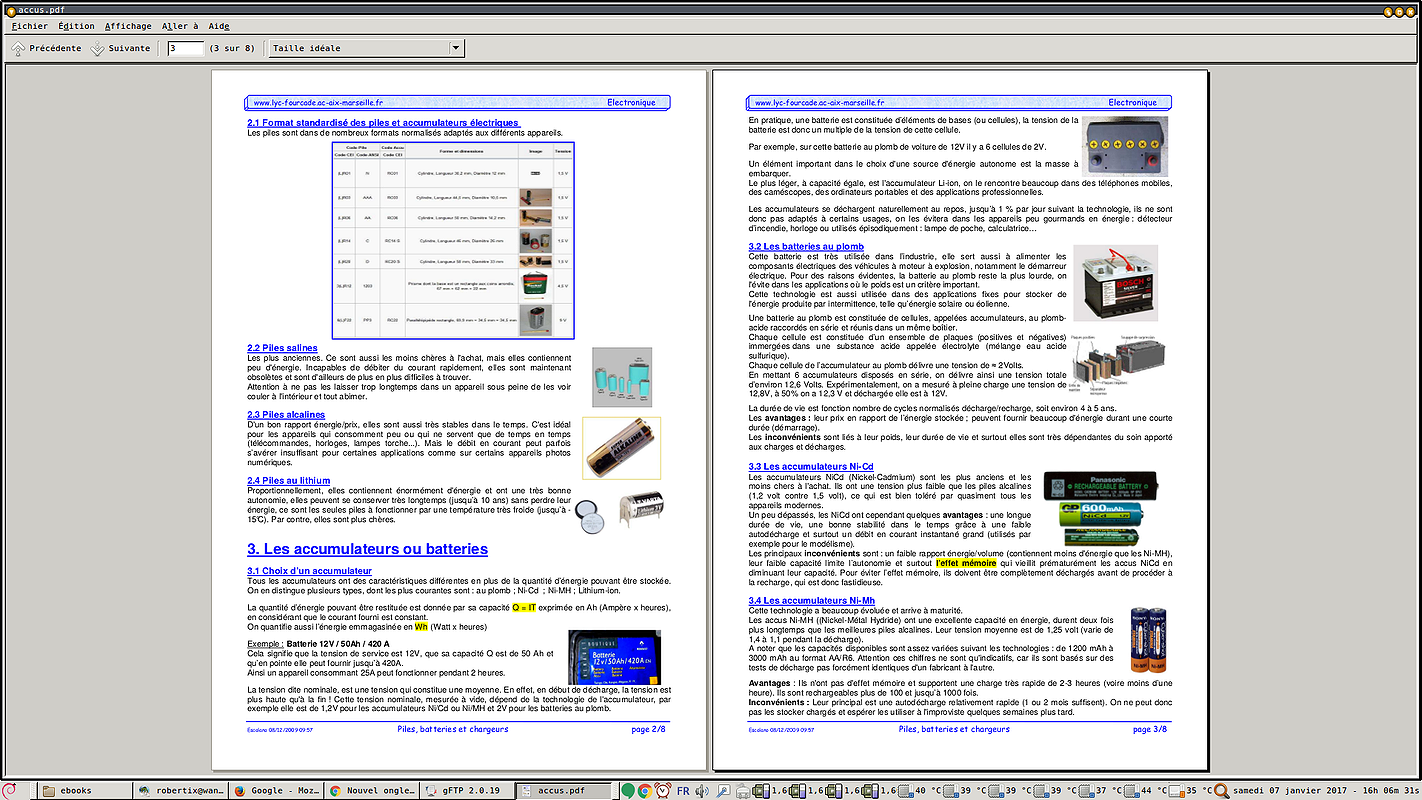The image size is (1422, 800).
Task: Click heading 3.4 Les accumulateurs Ni-Mh
Action: coord(812,600)
